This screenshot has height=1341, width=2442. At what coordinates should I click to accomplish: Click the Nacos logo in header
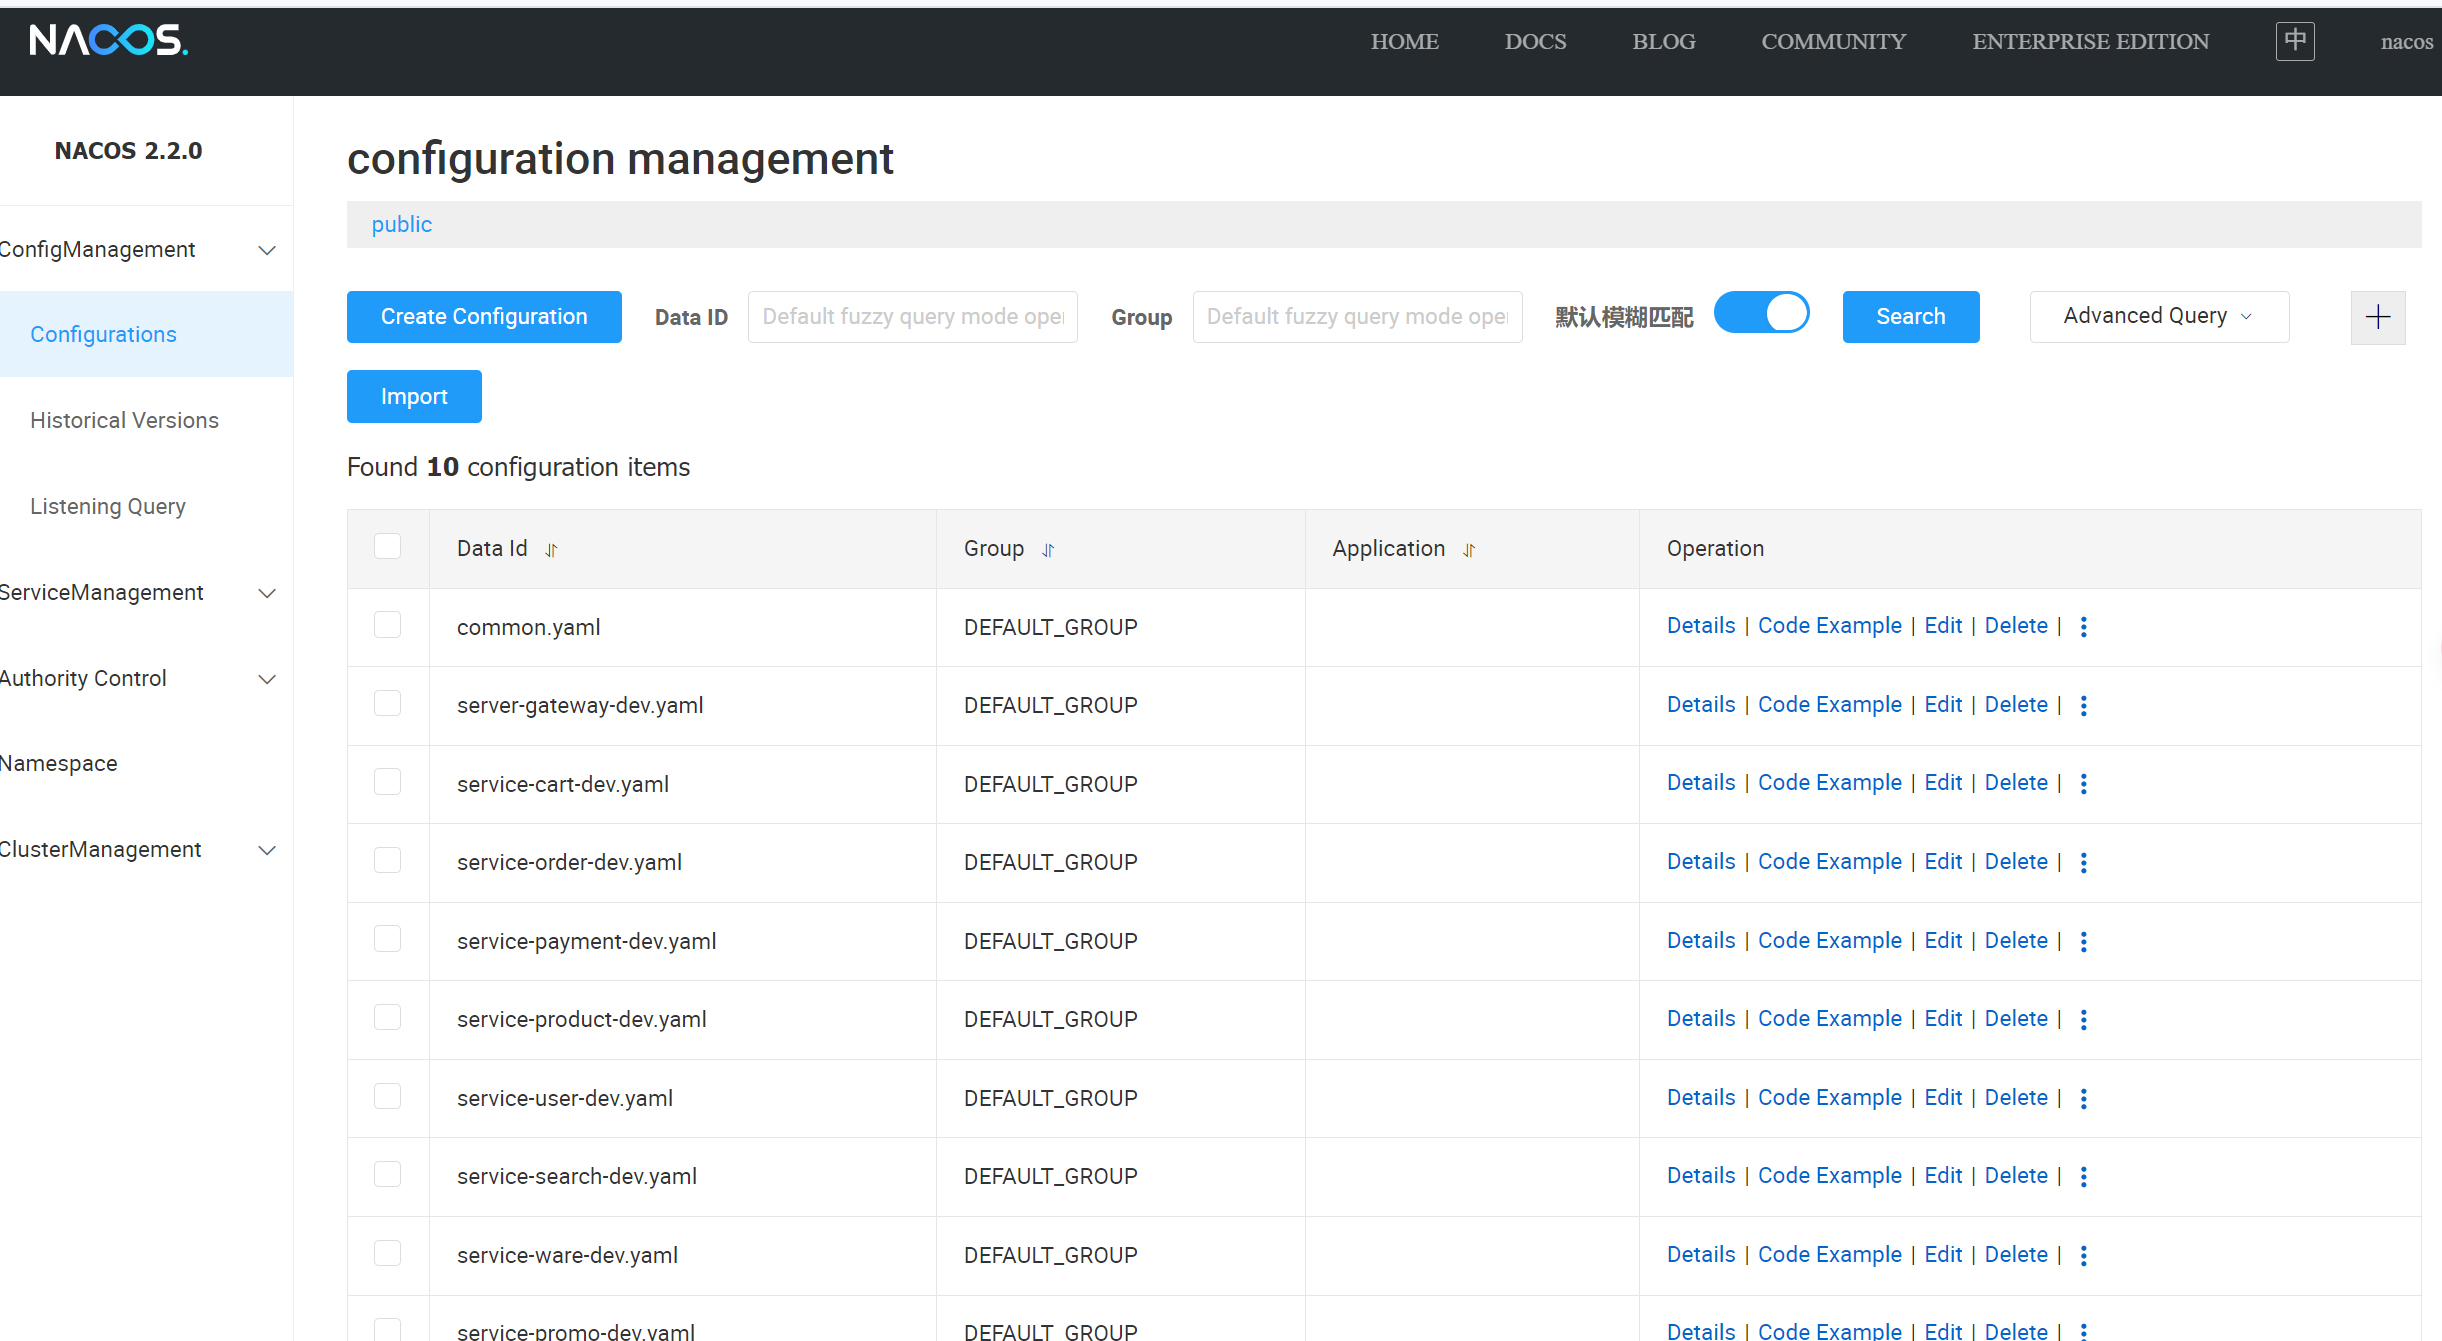(108, 40)
